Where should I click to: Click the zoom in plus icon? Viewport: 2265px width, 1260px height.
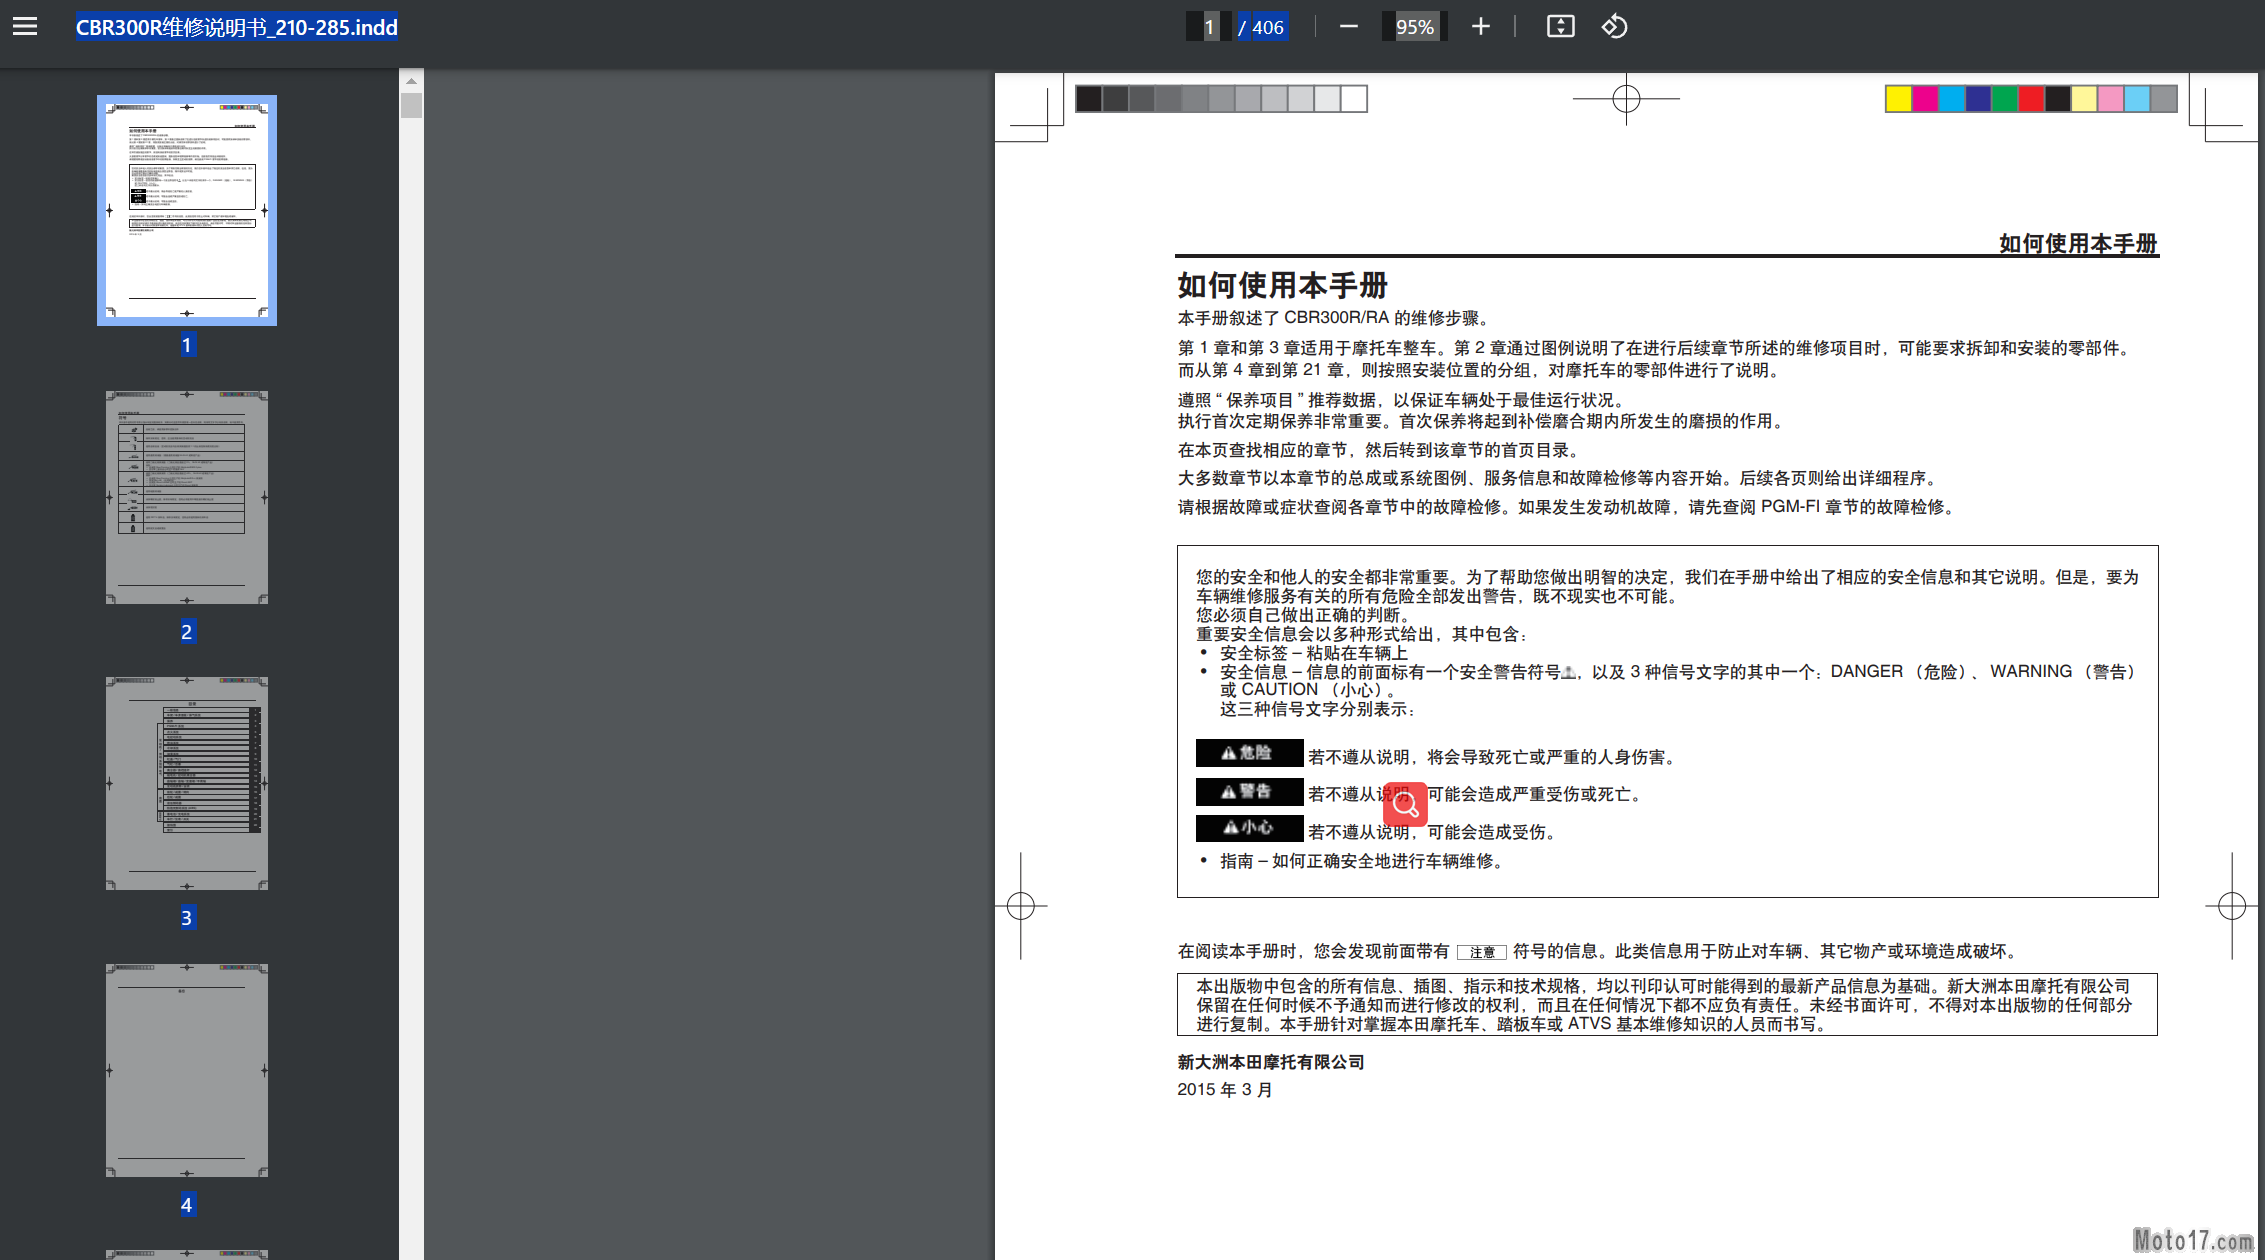pyautogui.click(x=1481, y=27)
